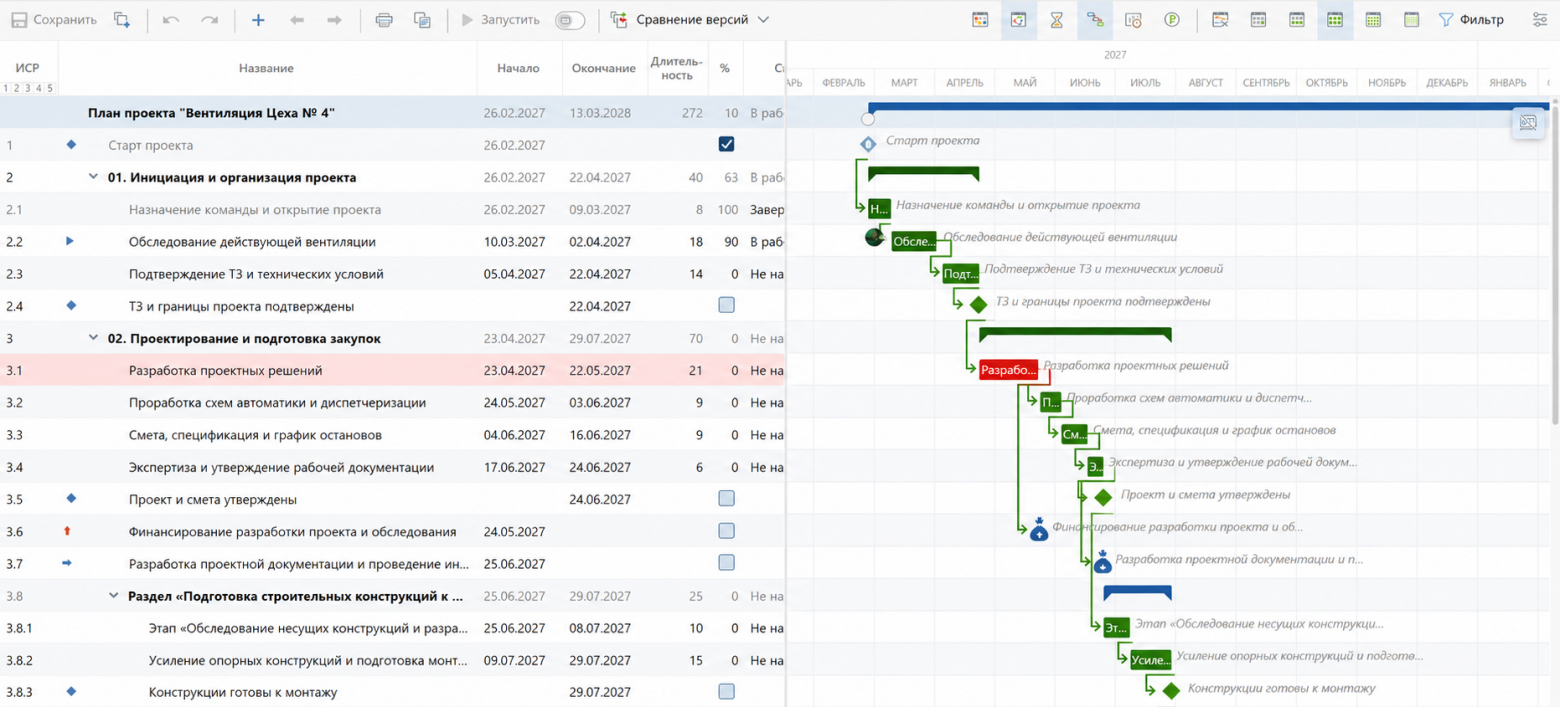This screenshot has height=707, width=1560.
Task: Click the money bag marker for Финансирование разработки
Action: [x=1039, y=529]
